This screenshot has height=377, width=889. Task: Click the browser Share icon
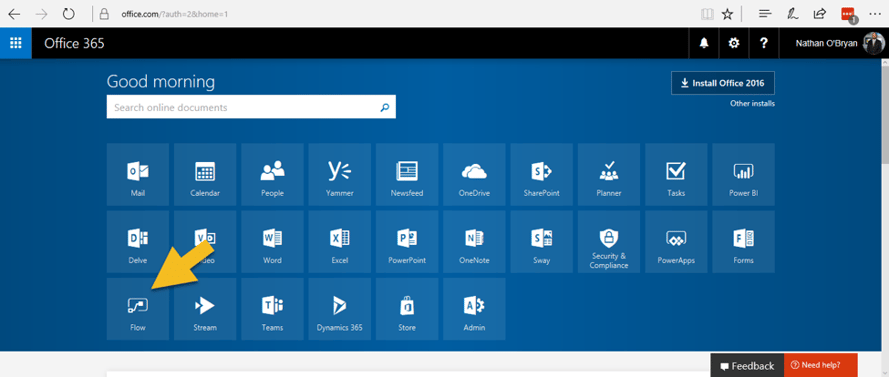820,14
